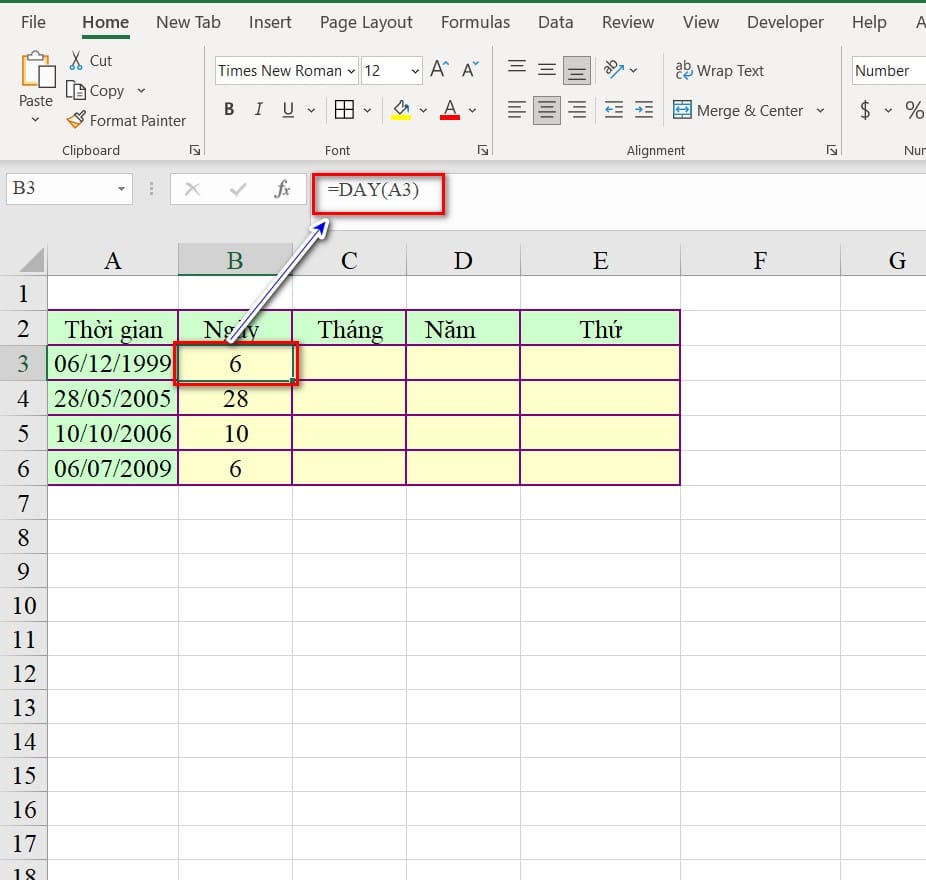Toggle Italic formatting
926x880 pixels.
[x=259, y=110]
